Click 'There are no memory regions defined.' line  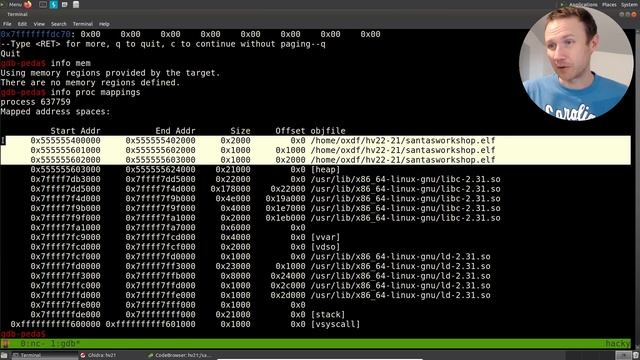pos(90,83)
